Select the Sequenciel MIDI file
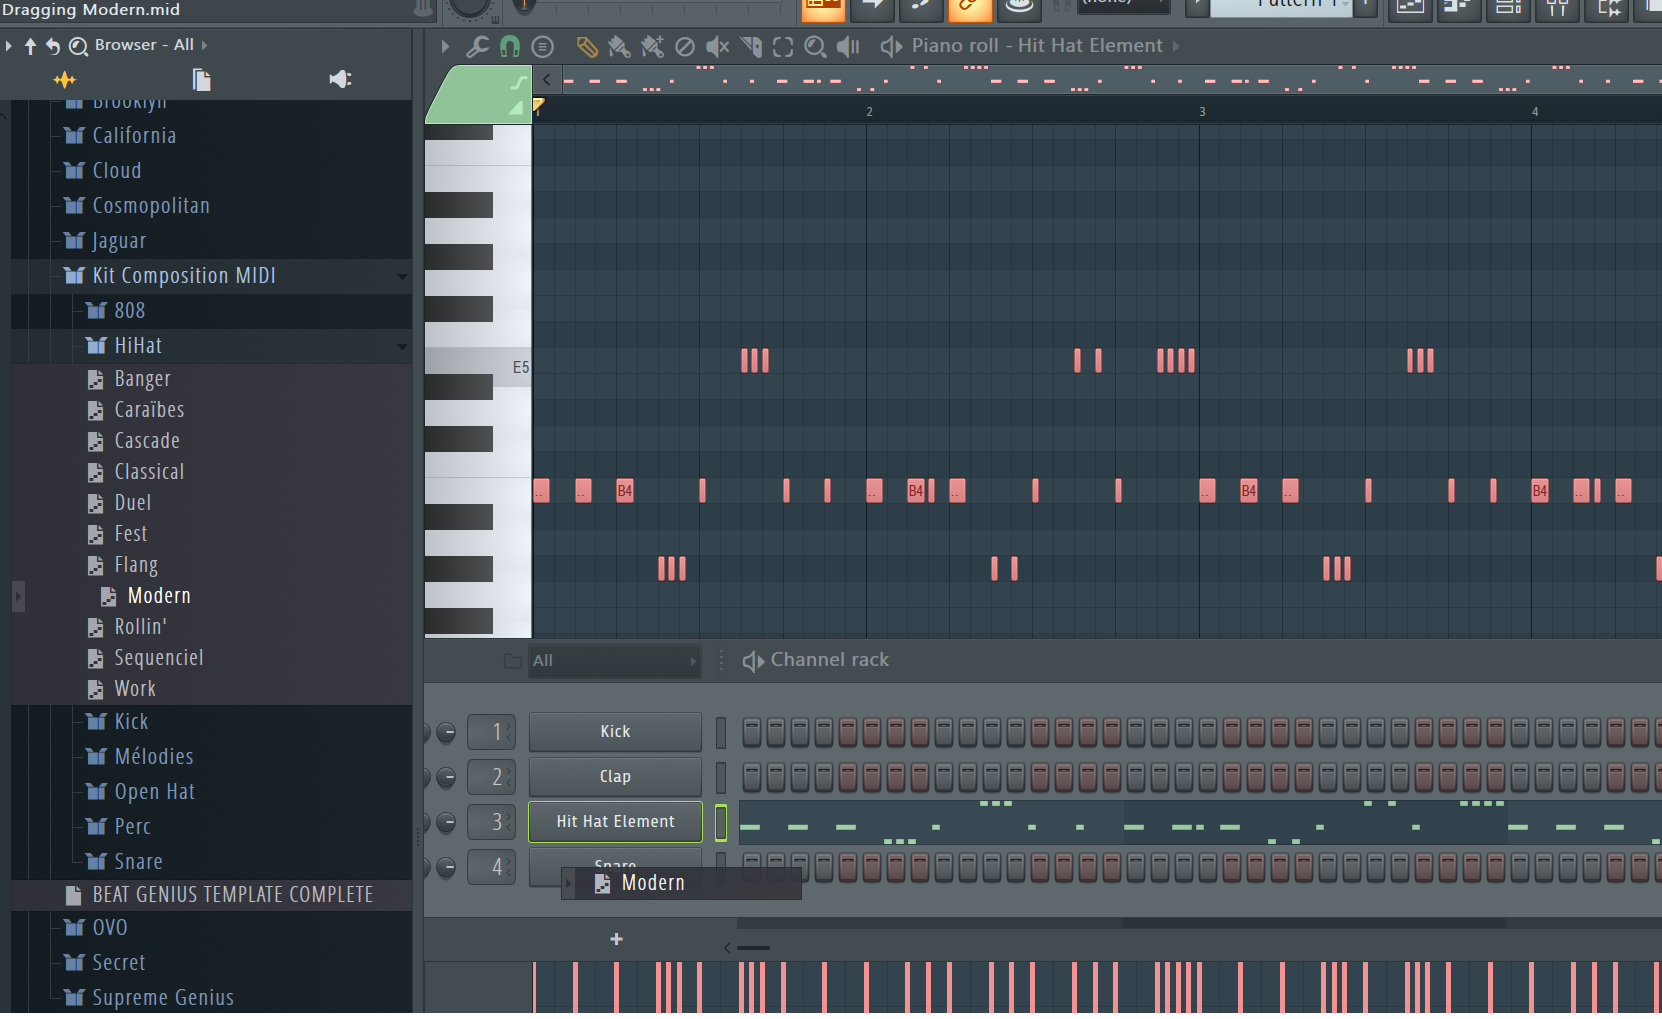Image resolution: width=1662 pixels, height=1019 pixels. [159, 659]
